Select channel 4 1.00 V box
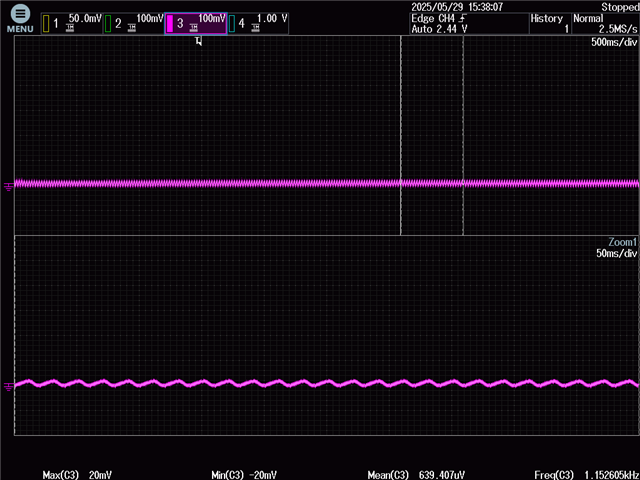This screenshot has width=640, height=480. click(x=258, y=24)
